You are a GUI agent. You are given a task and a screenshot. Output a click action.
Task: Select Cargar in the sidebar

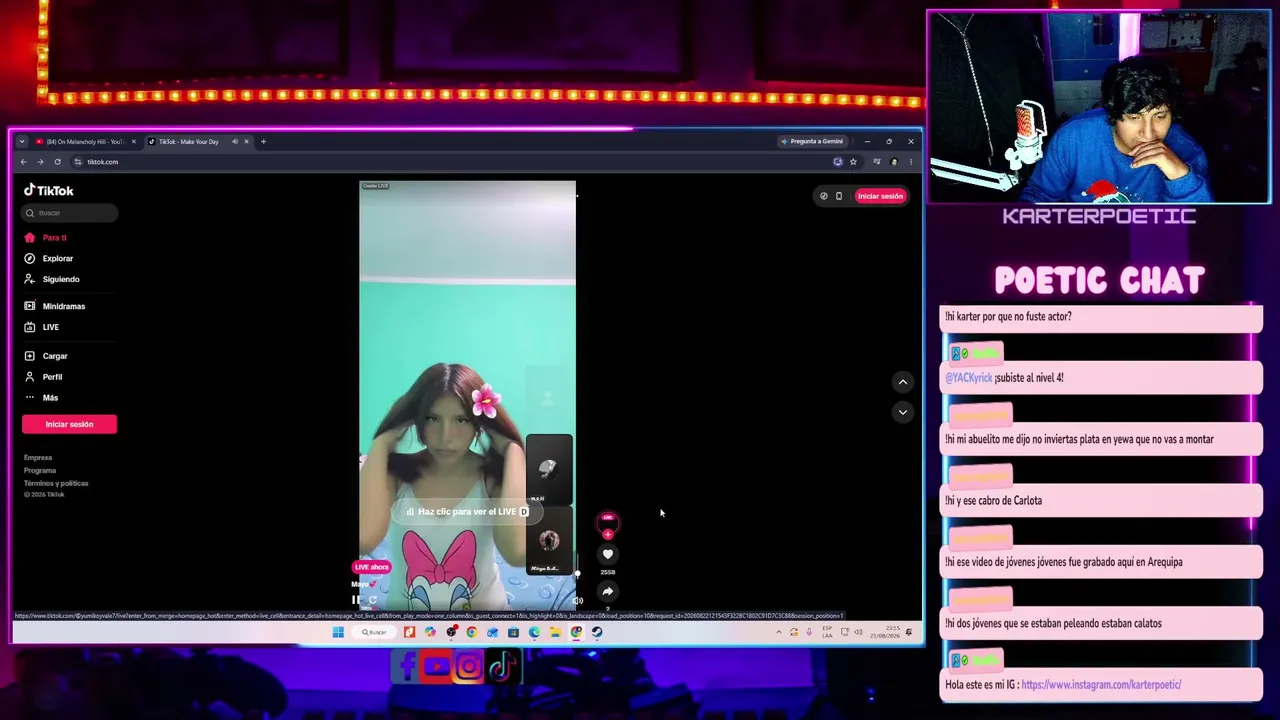point(46,356)
